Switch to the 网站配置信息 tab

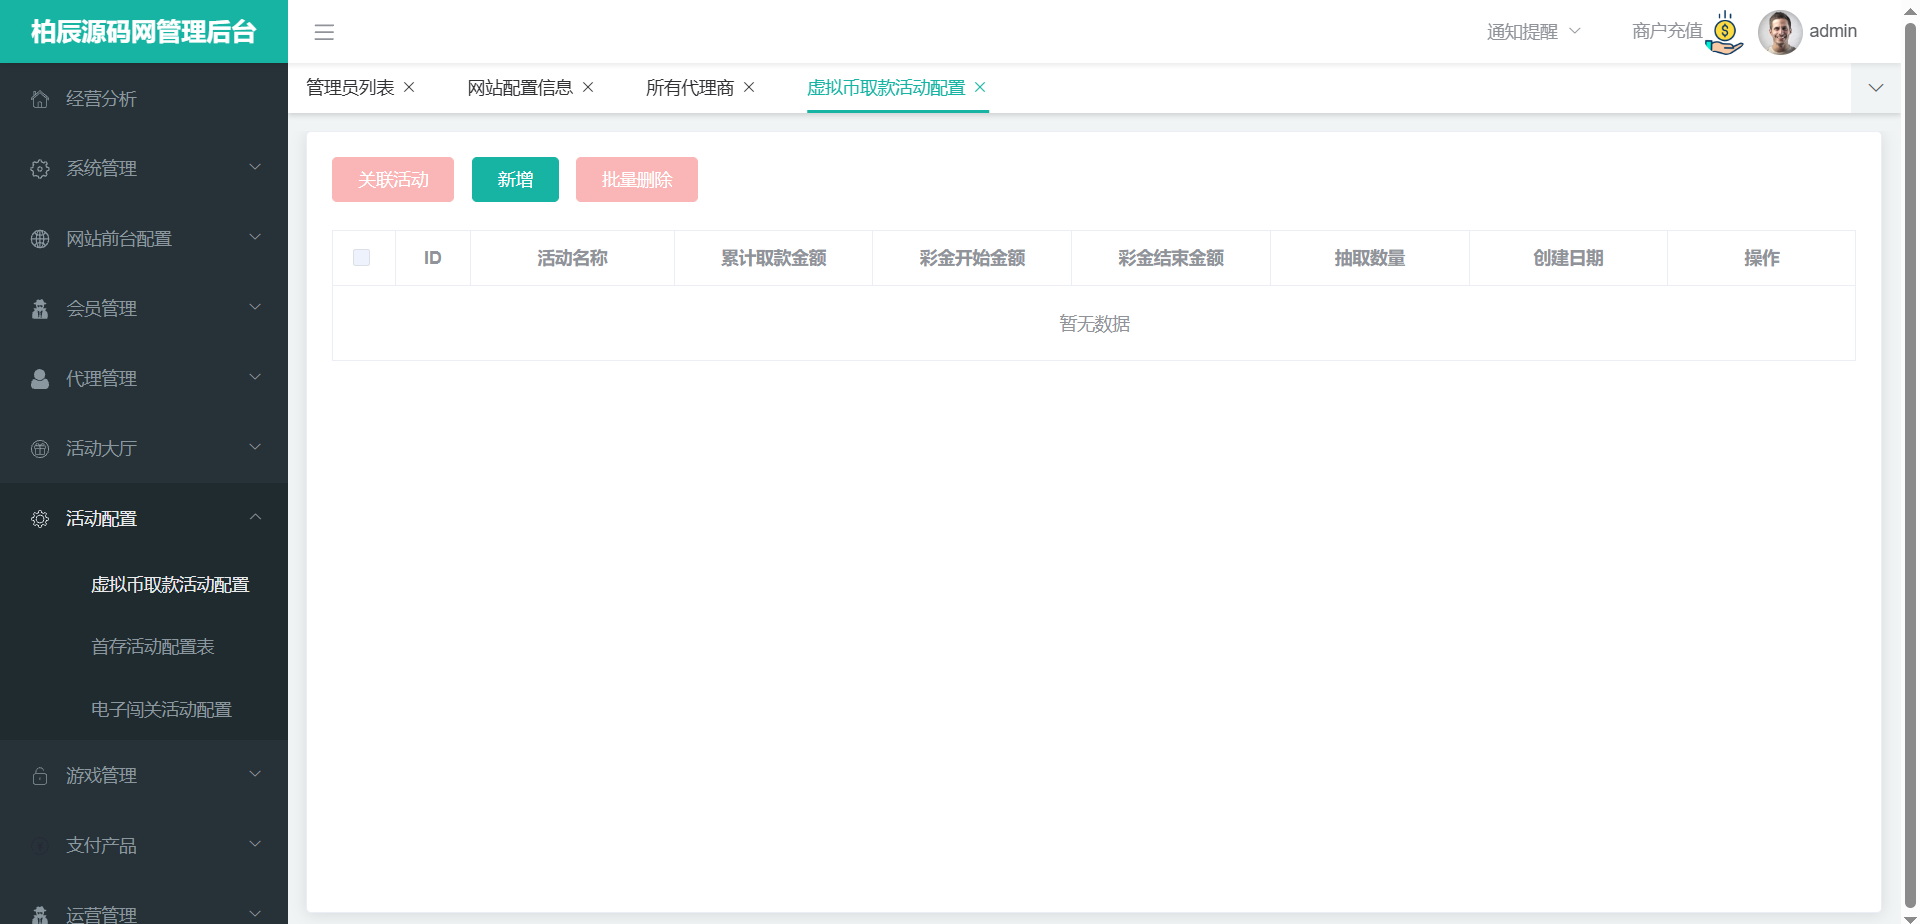tap(520, 88)
